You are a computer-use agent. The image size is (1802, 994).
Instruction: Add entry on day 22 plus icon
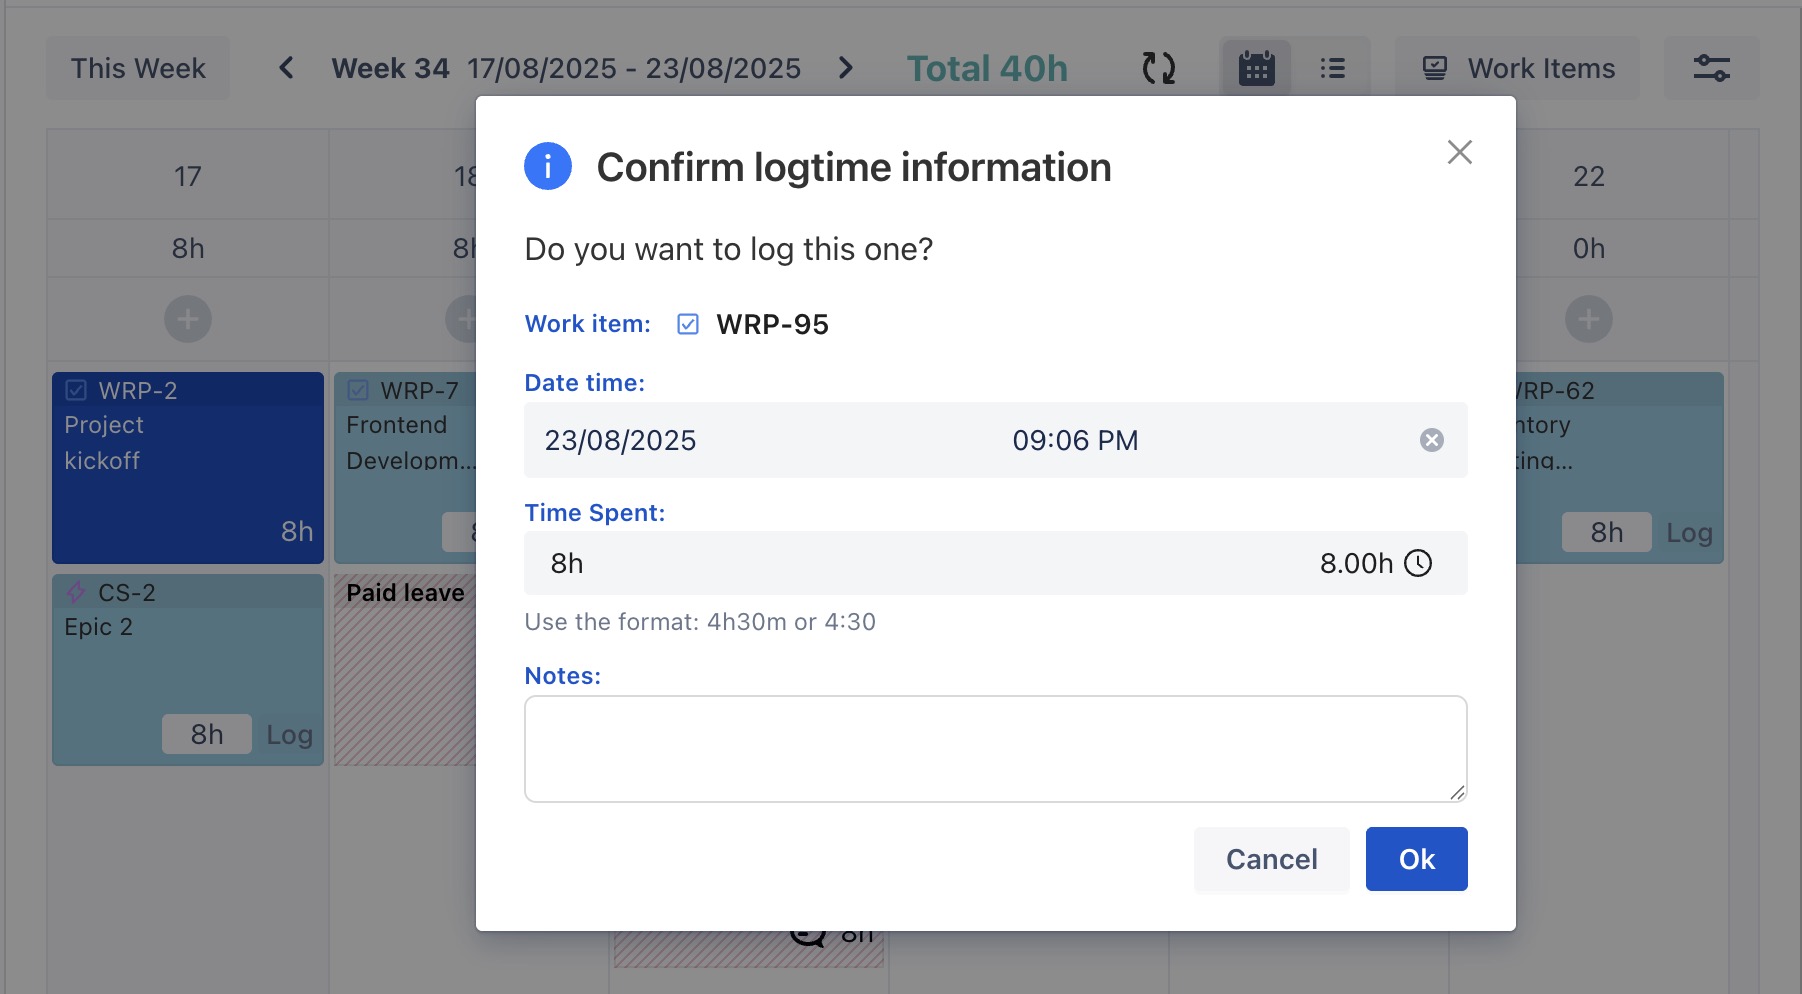(x=1588, y=319)
